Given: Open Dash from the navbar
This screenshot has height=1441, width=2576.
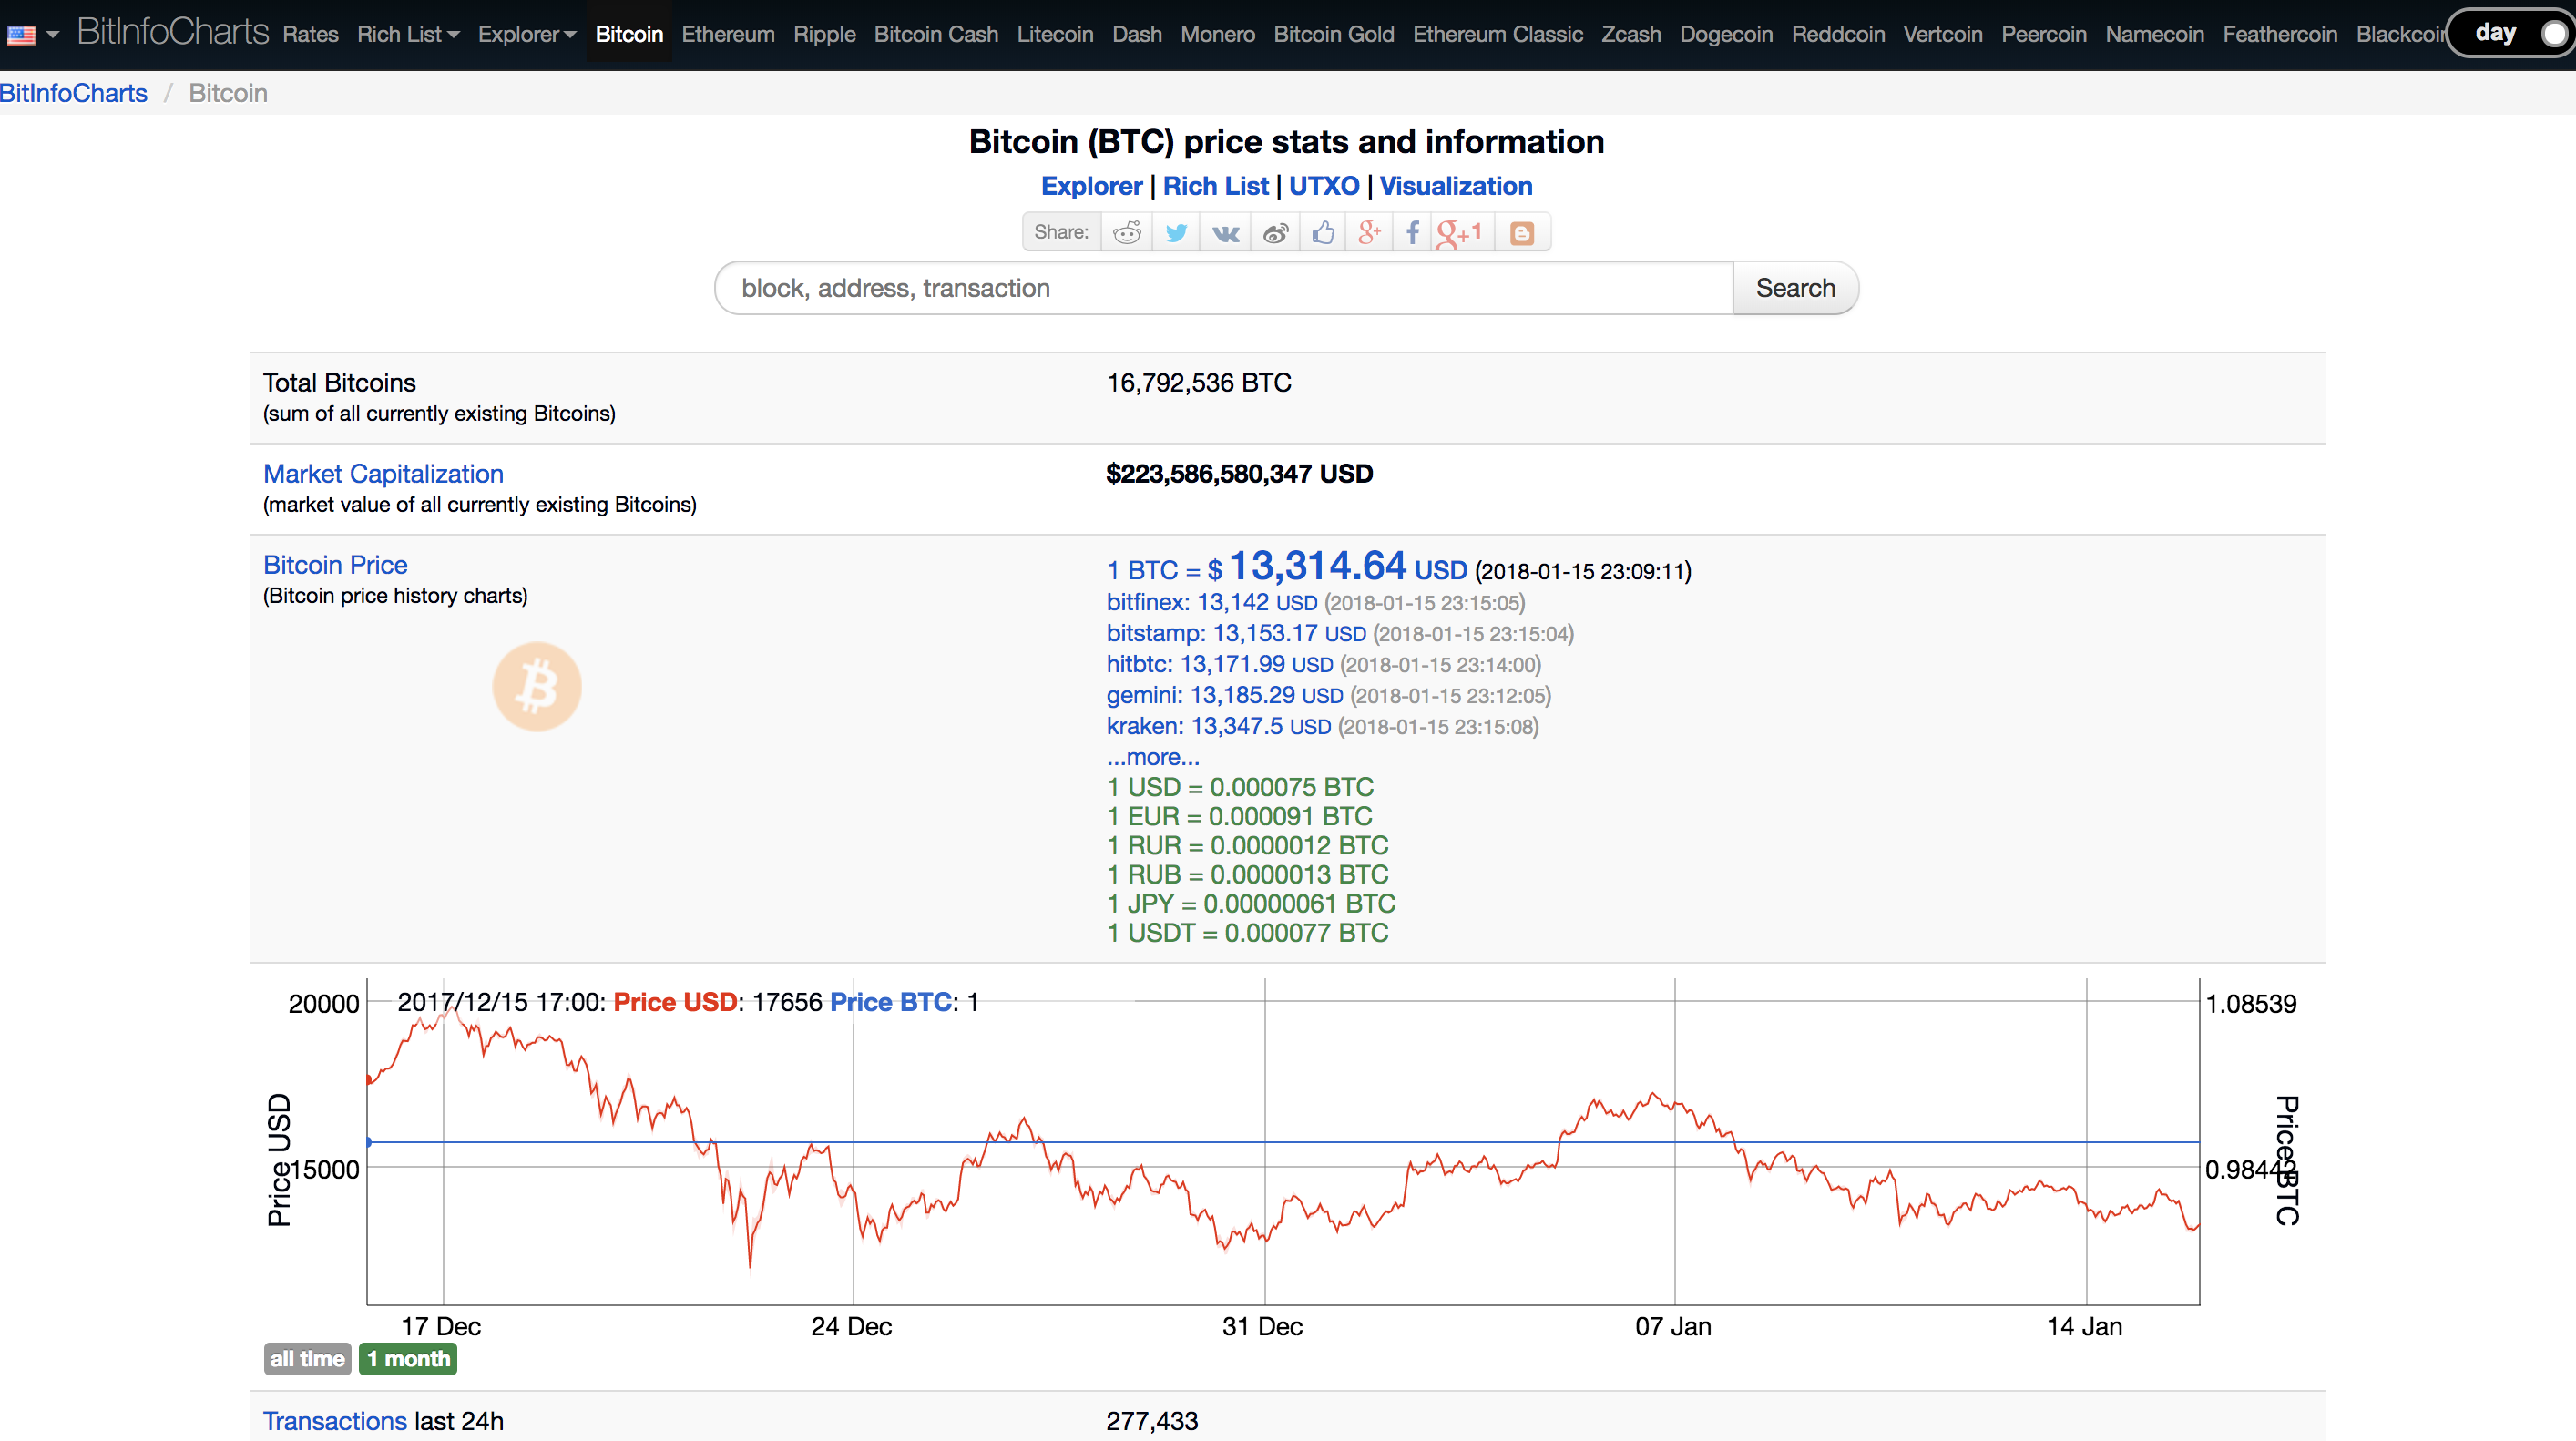Looking at the screenshot, I should tap(1137, 34).
